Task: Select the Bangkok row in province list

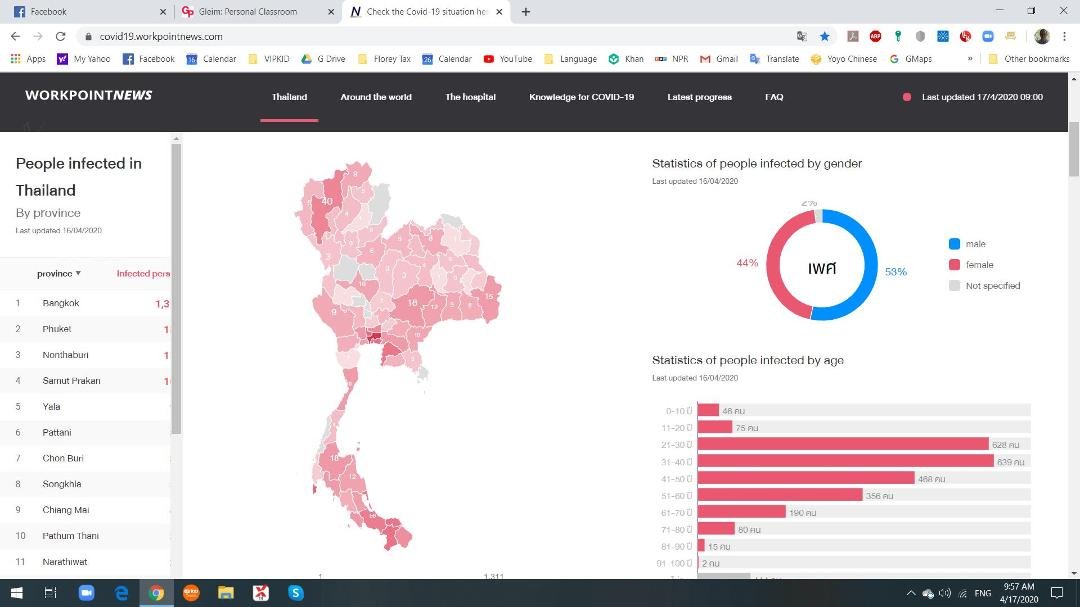Action: tap(85, 303)
